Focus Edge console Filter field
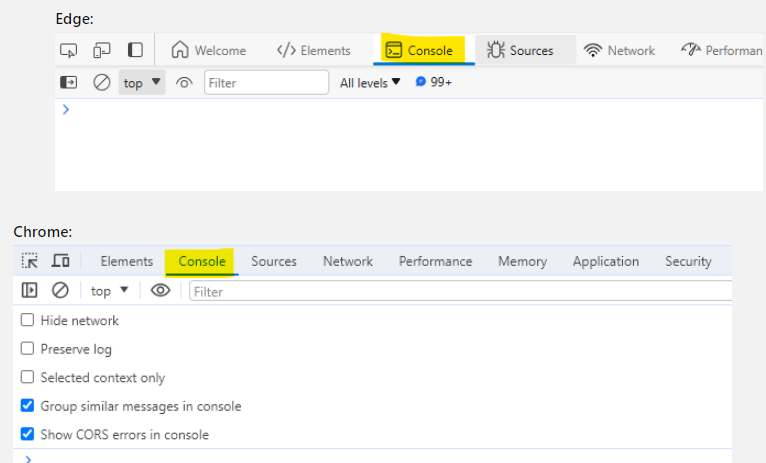This screenshot has width=766, height=463. pyautogui.click(x=266, y=83)
